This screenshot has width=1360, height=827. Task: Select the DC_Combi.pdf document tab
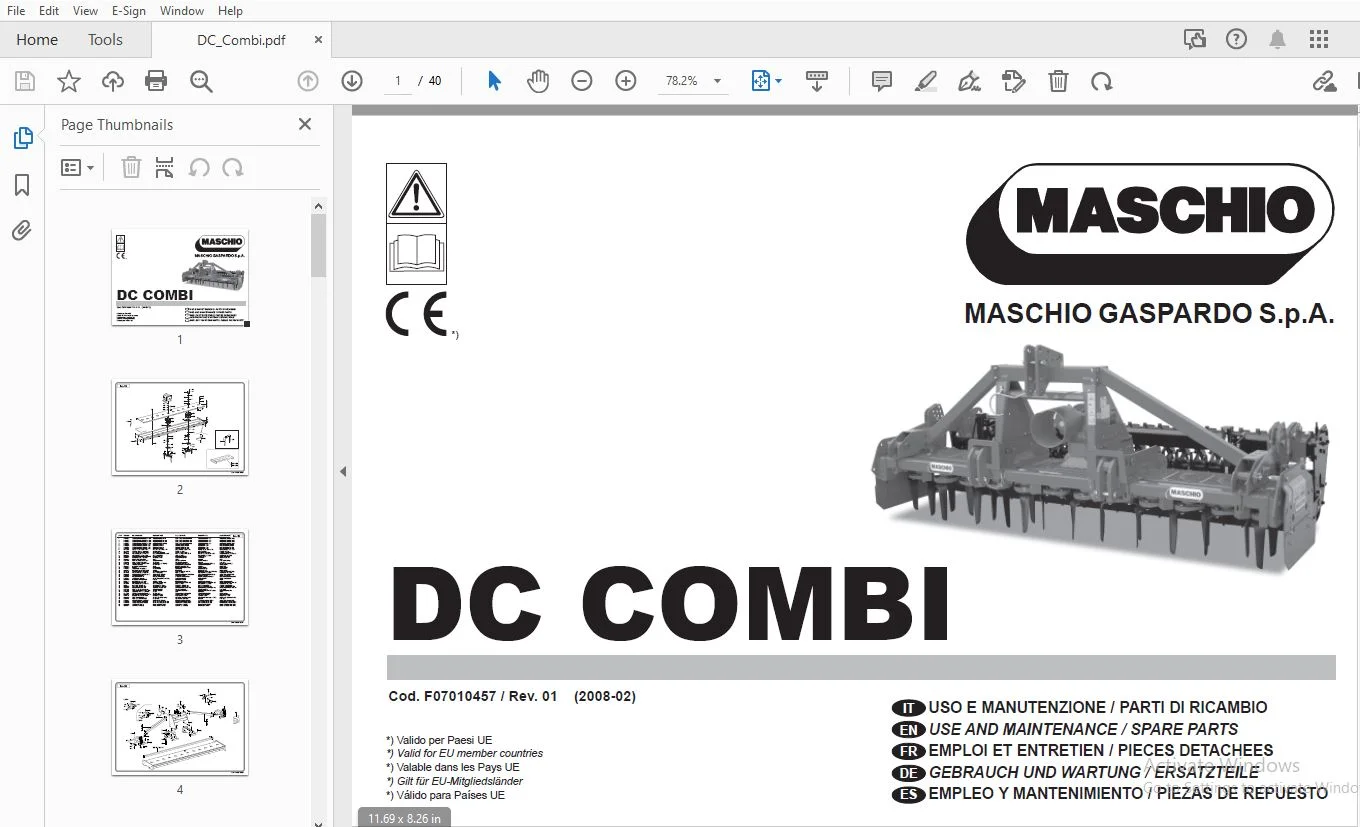pos(241,40)
